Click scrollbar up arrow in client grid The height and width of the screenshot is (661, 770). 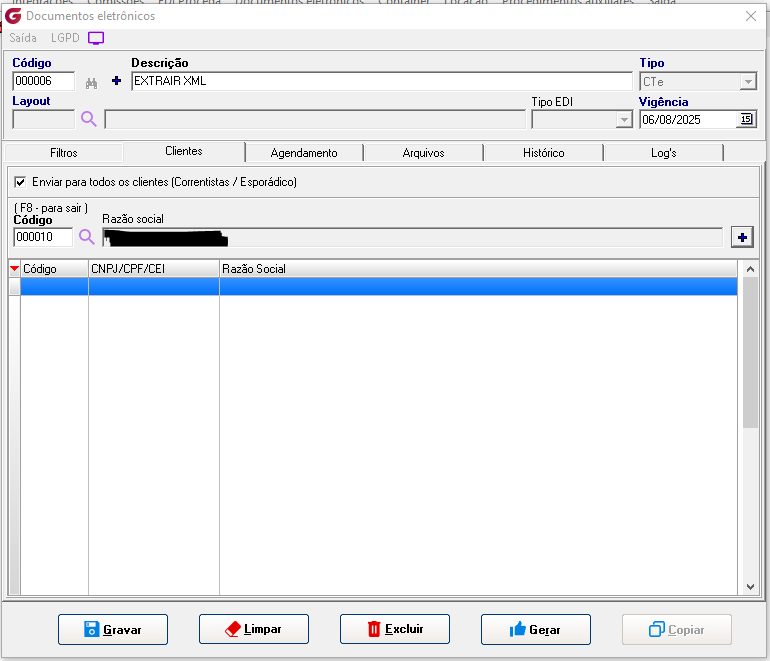pos(750,269)
